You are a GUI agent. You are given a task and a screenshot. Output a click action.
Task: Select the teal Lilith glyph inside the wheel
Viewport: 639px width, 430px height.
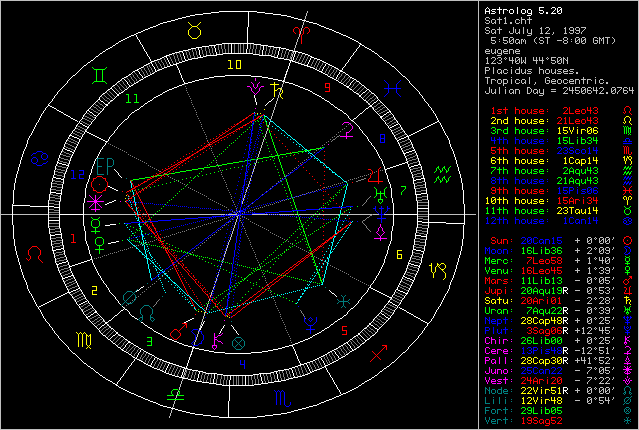(x=130, y=298)
